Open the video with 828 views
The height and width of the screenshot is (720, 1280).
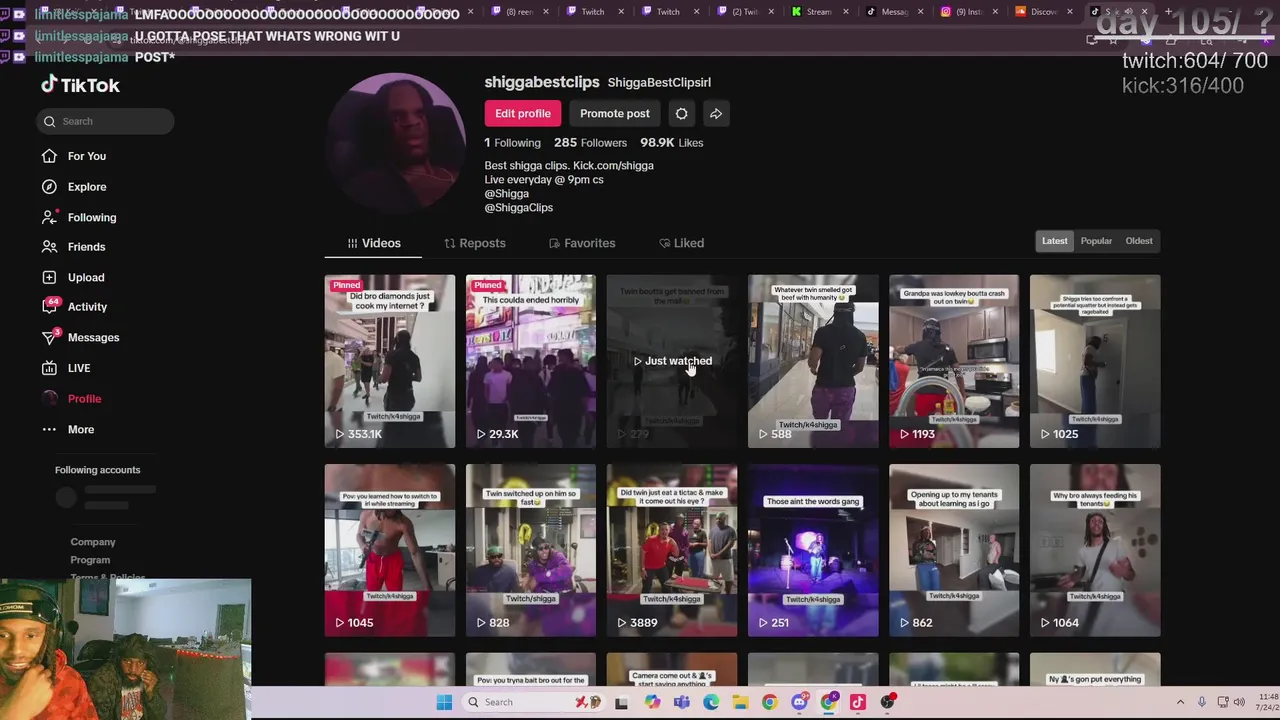click(x=530, y=550)
